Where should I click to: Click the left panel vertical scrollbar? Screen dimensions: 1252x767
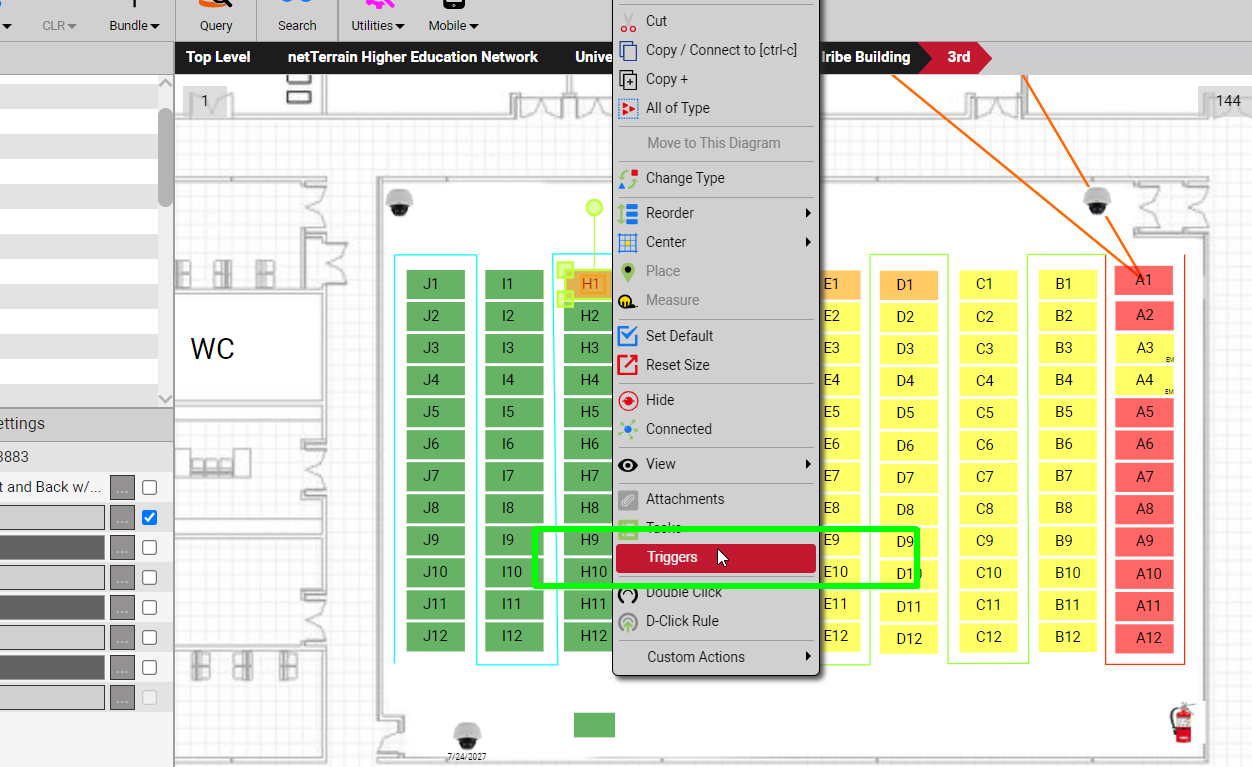coord(165,157)
